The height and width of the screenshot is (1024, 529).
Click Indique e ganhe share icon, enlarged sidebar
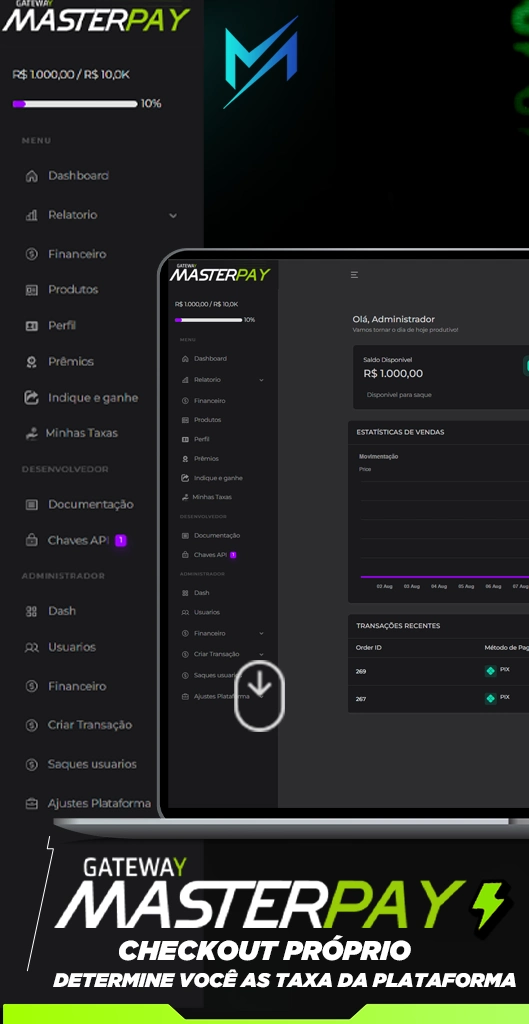31,398
